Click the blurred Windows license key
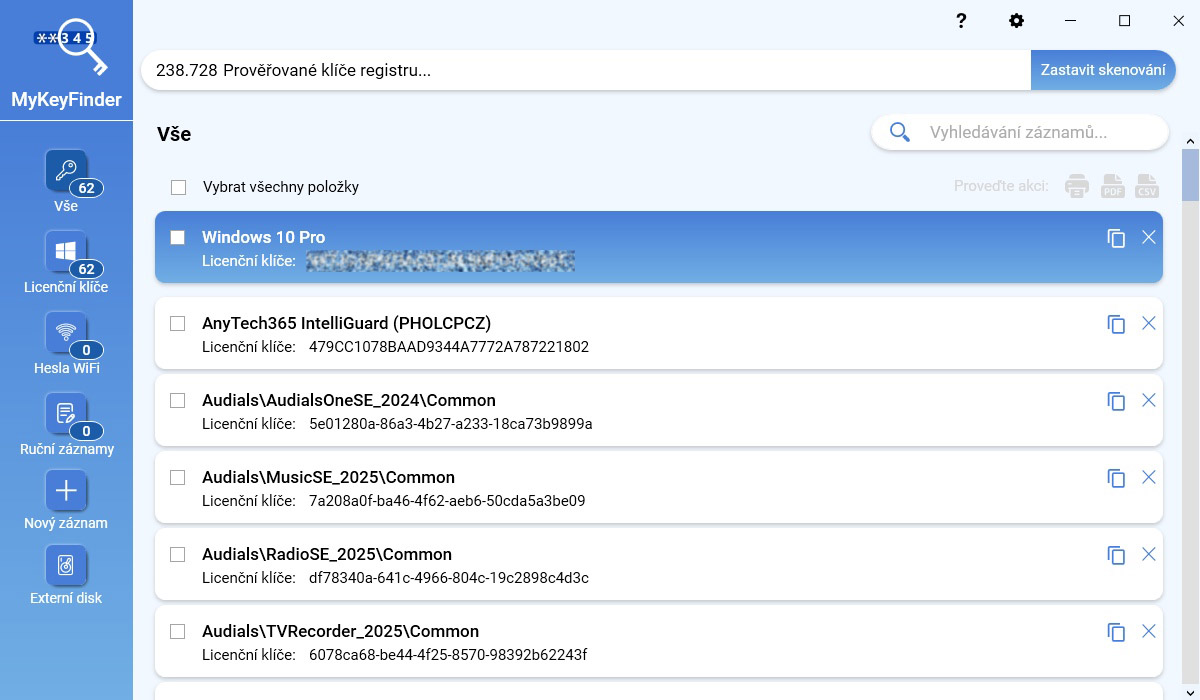 coord(440,261)
